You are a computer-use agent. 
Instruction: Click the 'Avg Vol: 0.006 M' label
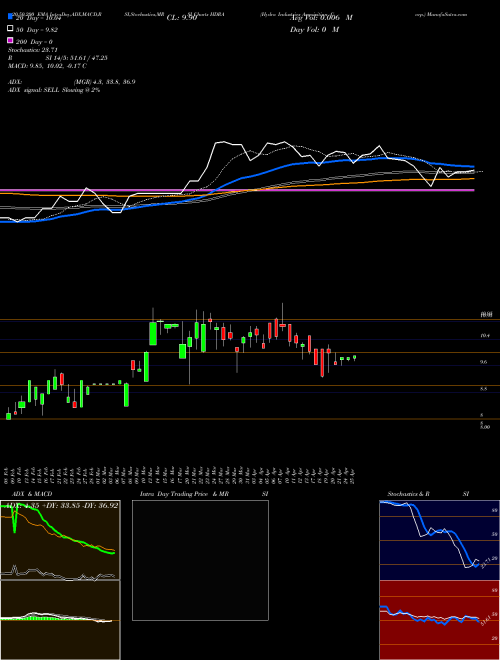coord(321,18)
